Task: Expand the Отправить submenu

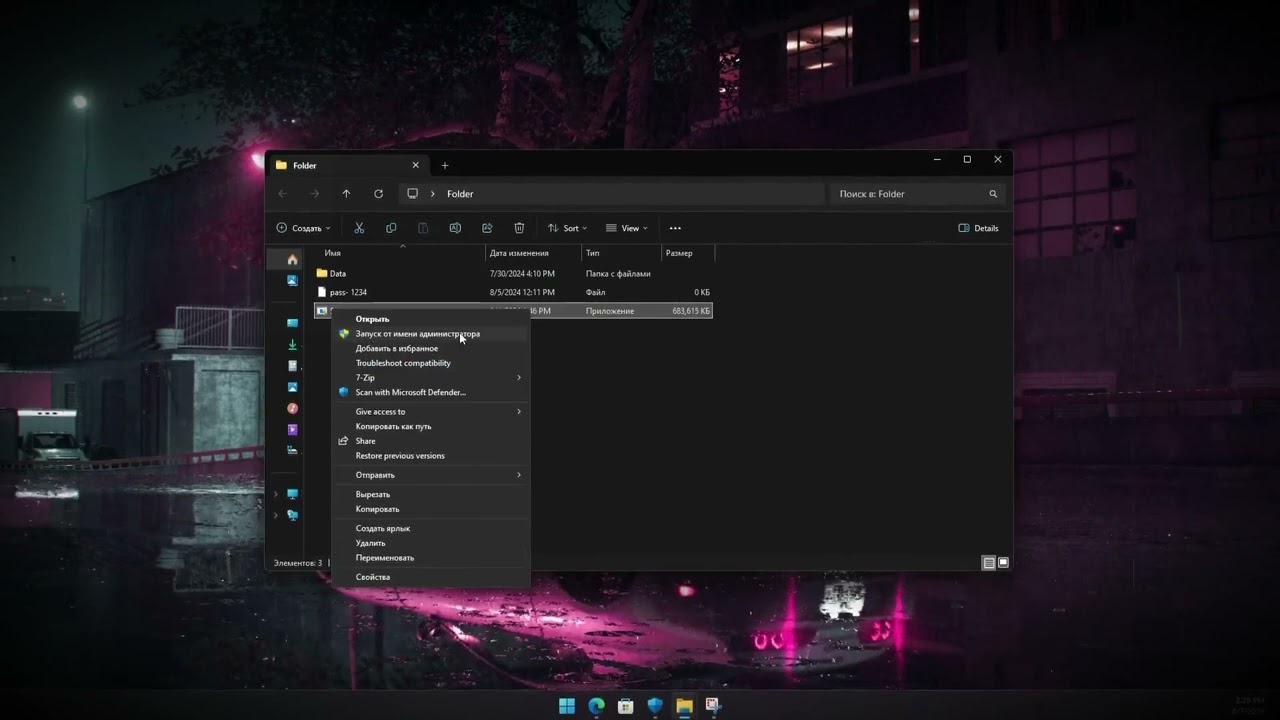Action: (430, 475)
